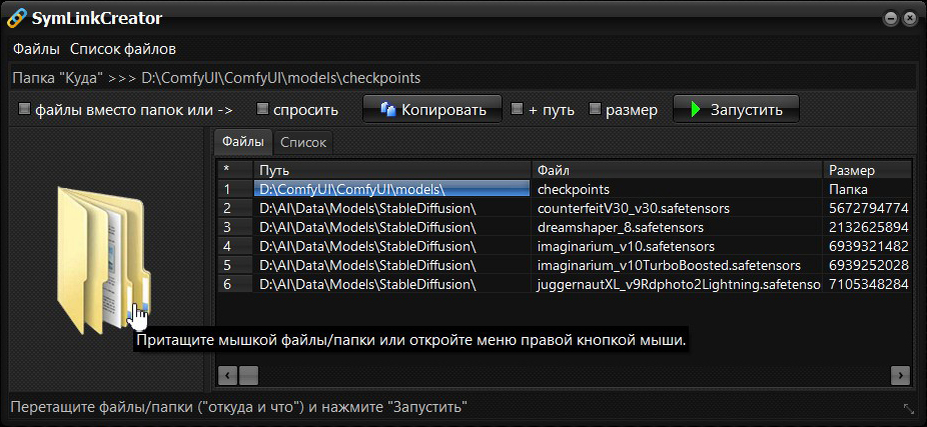This screenshot has width=927, height=427.
Task: Minimize the SymLinkCreator window
Action: pos(890,19)
